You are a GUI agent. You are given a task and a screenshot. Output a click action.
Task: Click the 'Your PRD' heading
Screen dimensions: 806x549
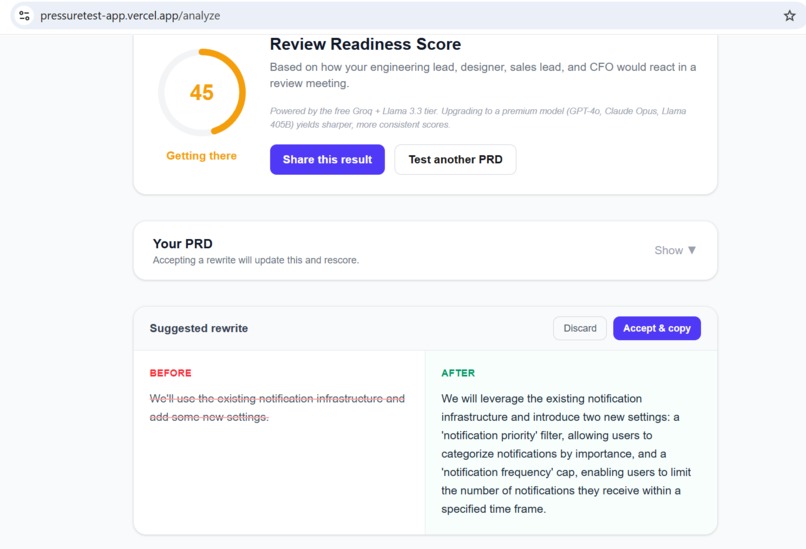(182, 244)
